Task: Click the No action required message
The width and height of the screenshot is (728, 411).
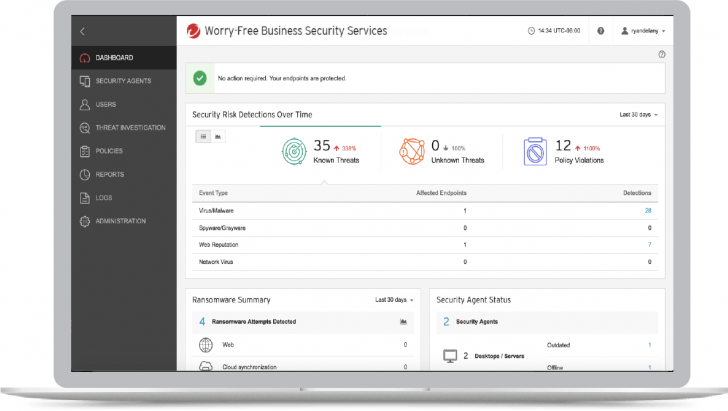Action: pos(282,78)
